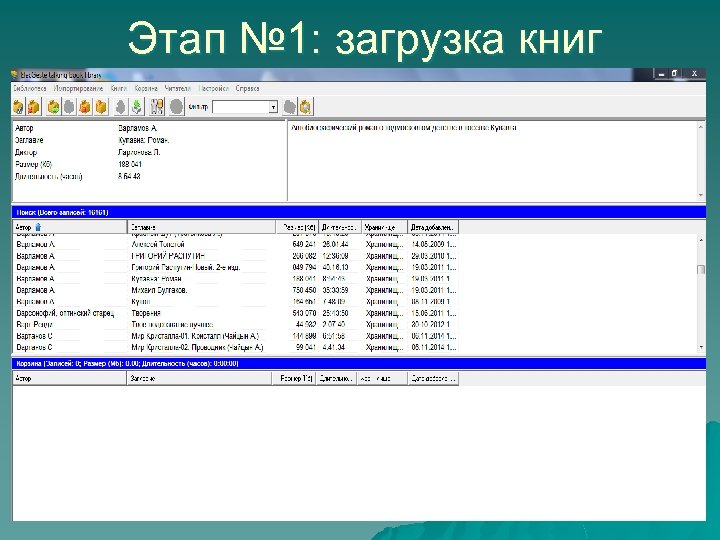Click basket list Размер column header
This screenshot has height=540, width=720.
294,378
